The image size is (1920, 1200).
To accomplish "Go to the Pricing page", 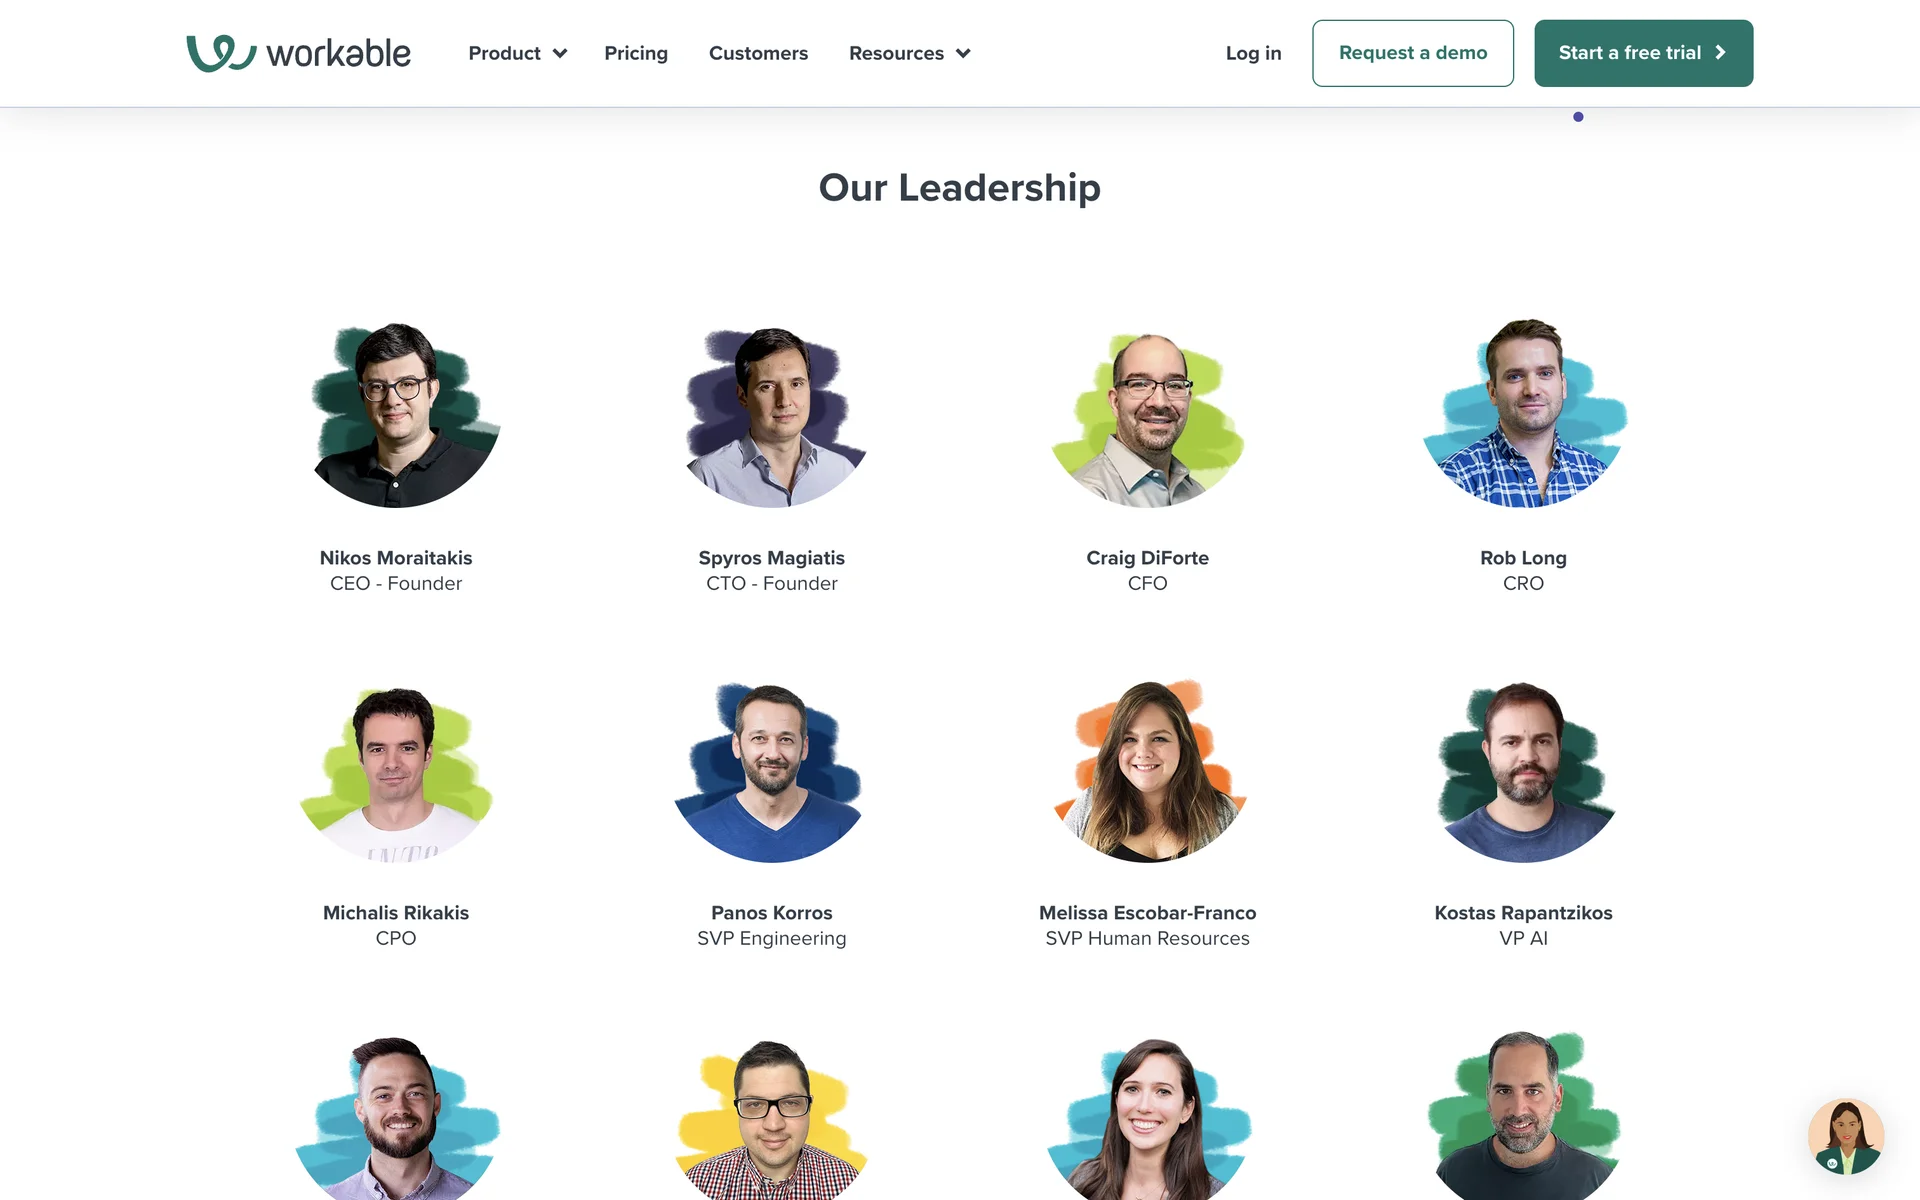I will tap(636, 53).
